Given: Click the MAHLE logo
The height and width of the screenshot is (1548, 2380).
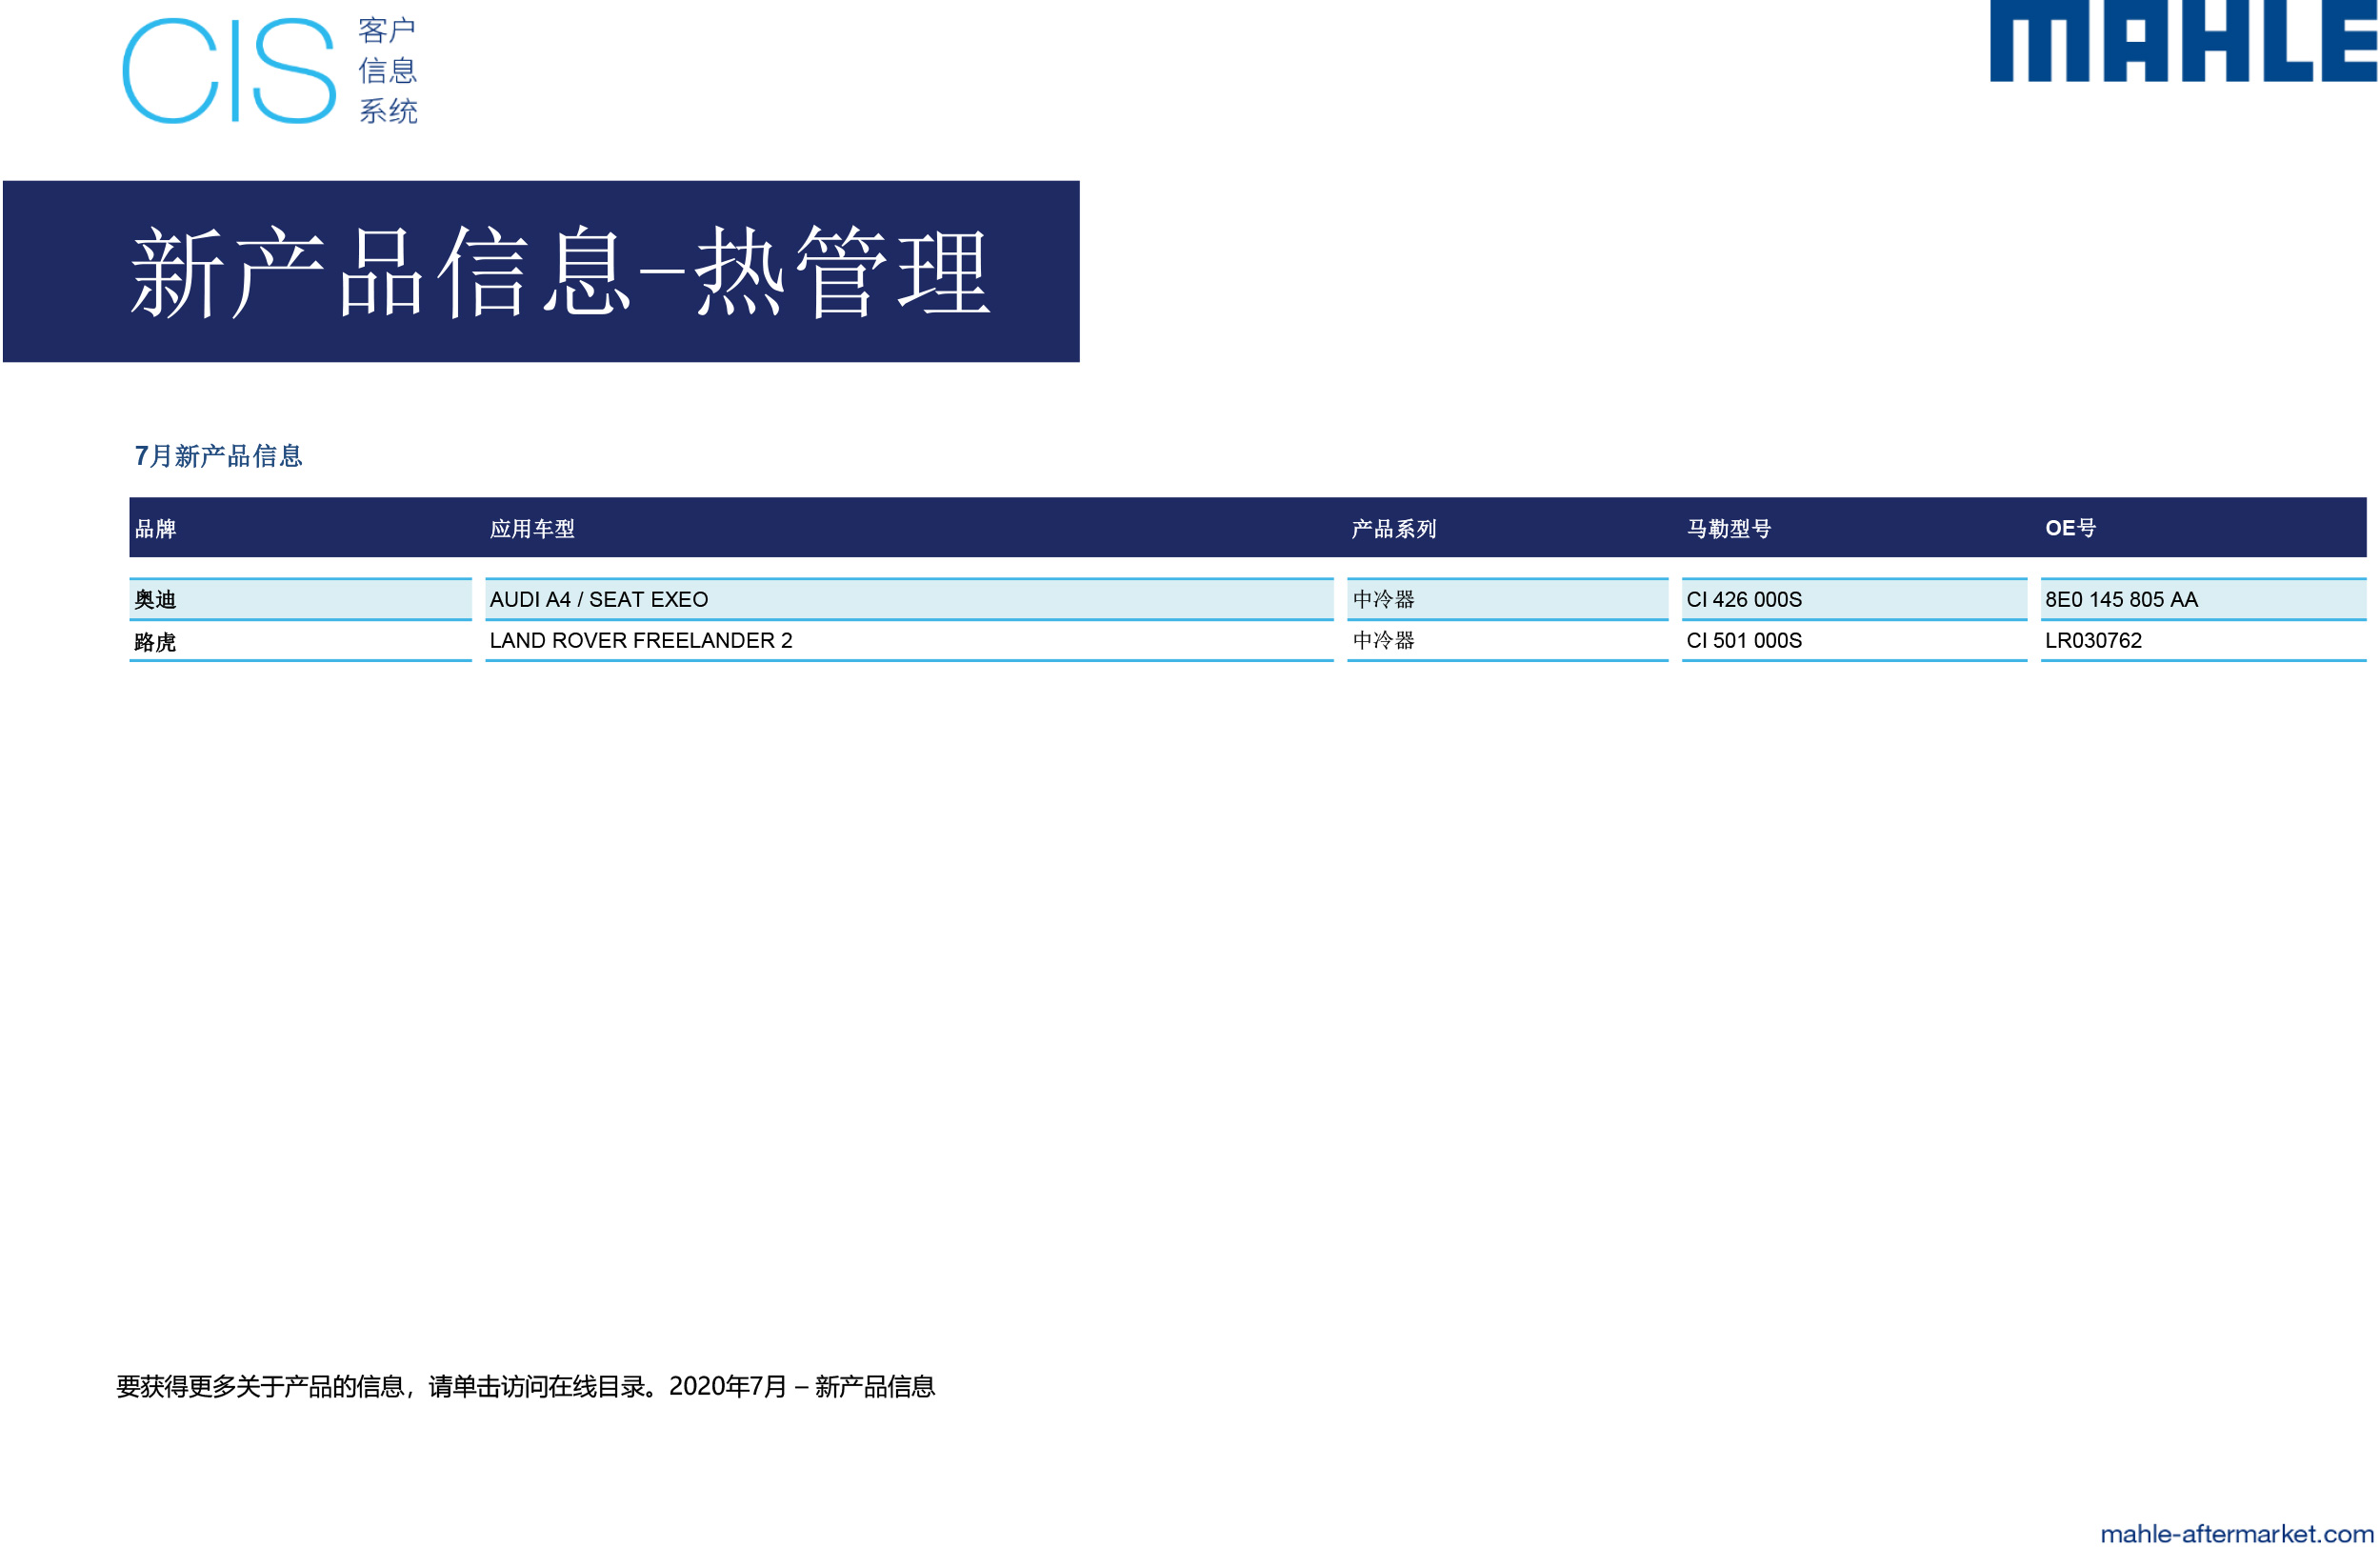Looking at the screenshot, I should click(2184, 41).
